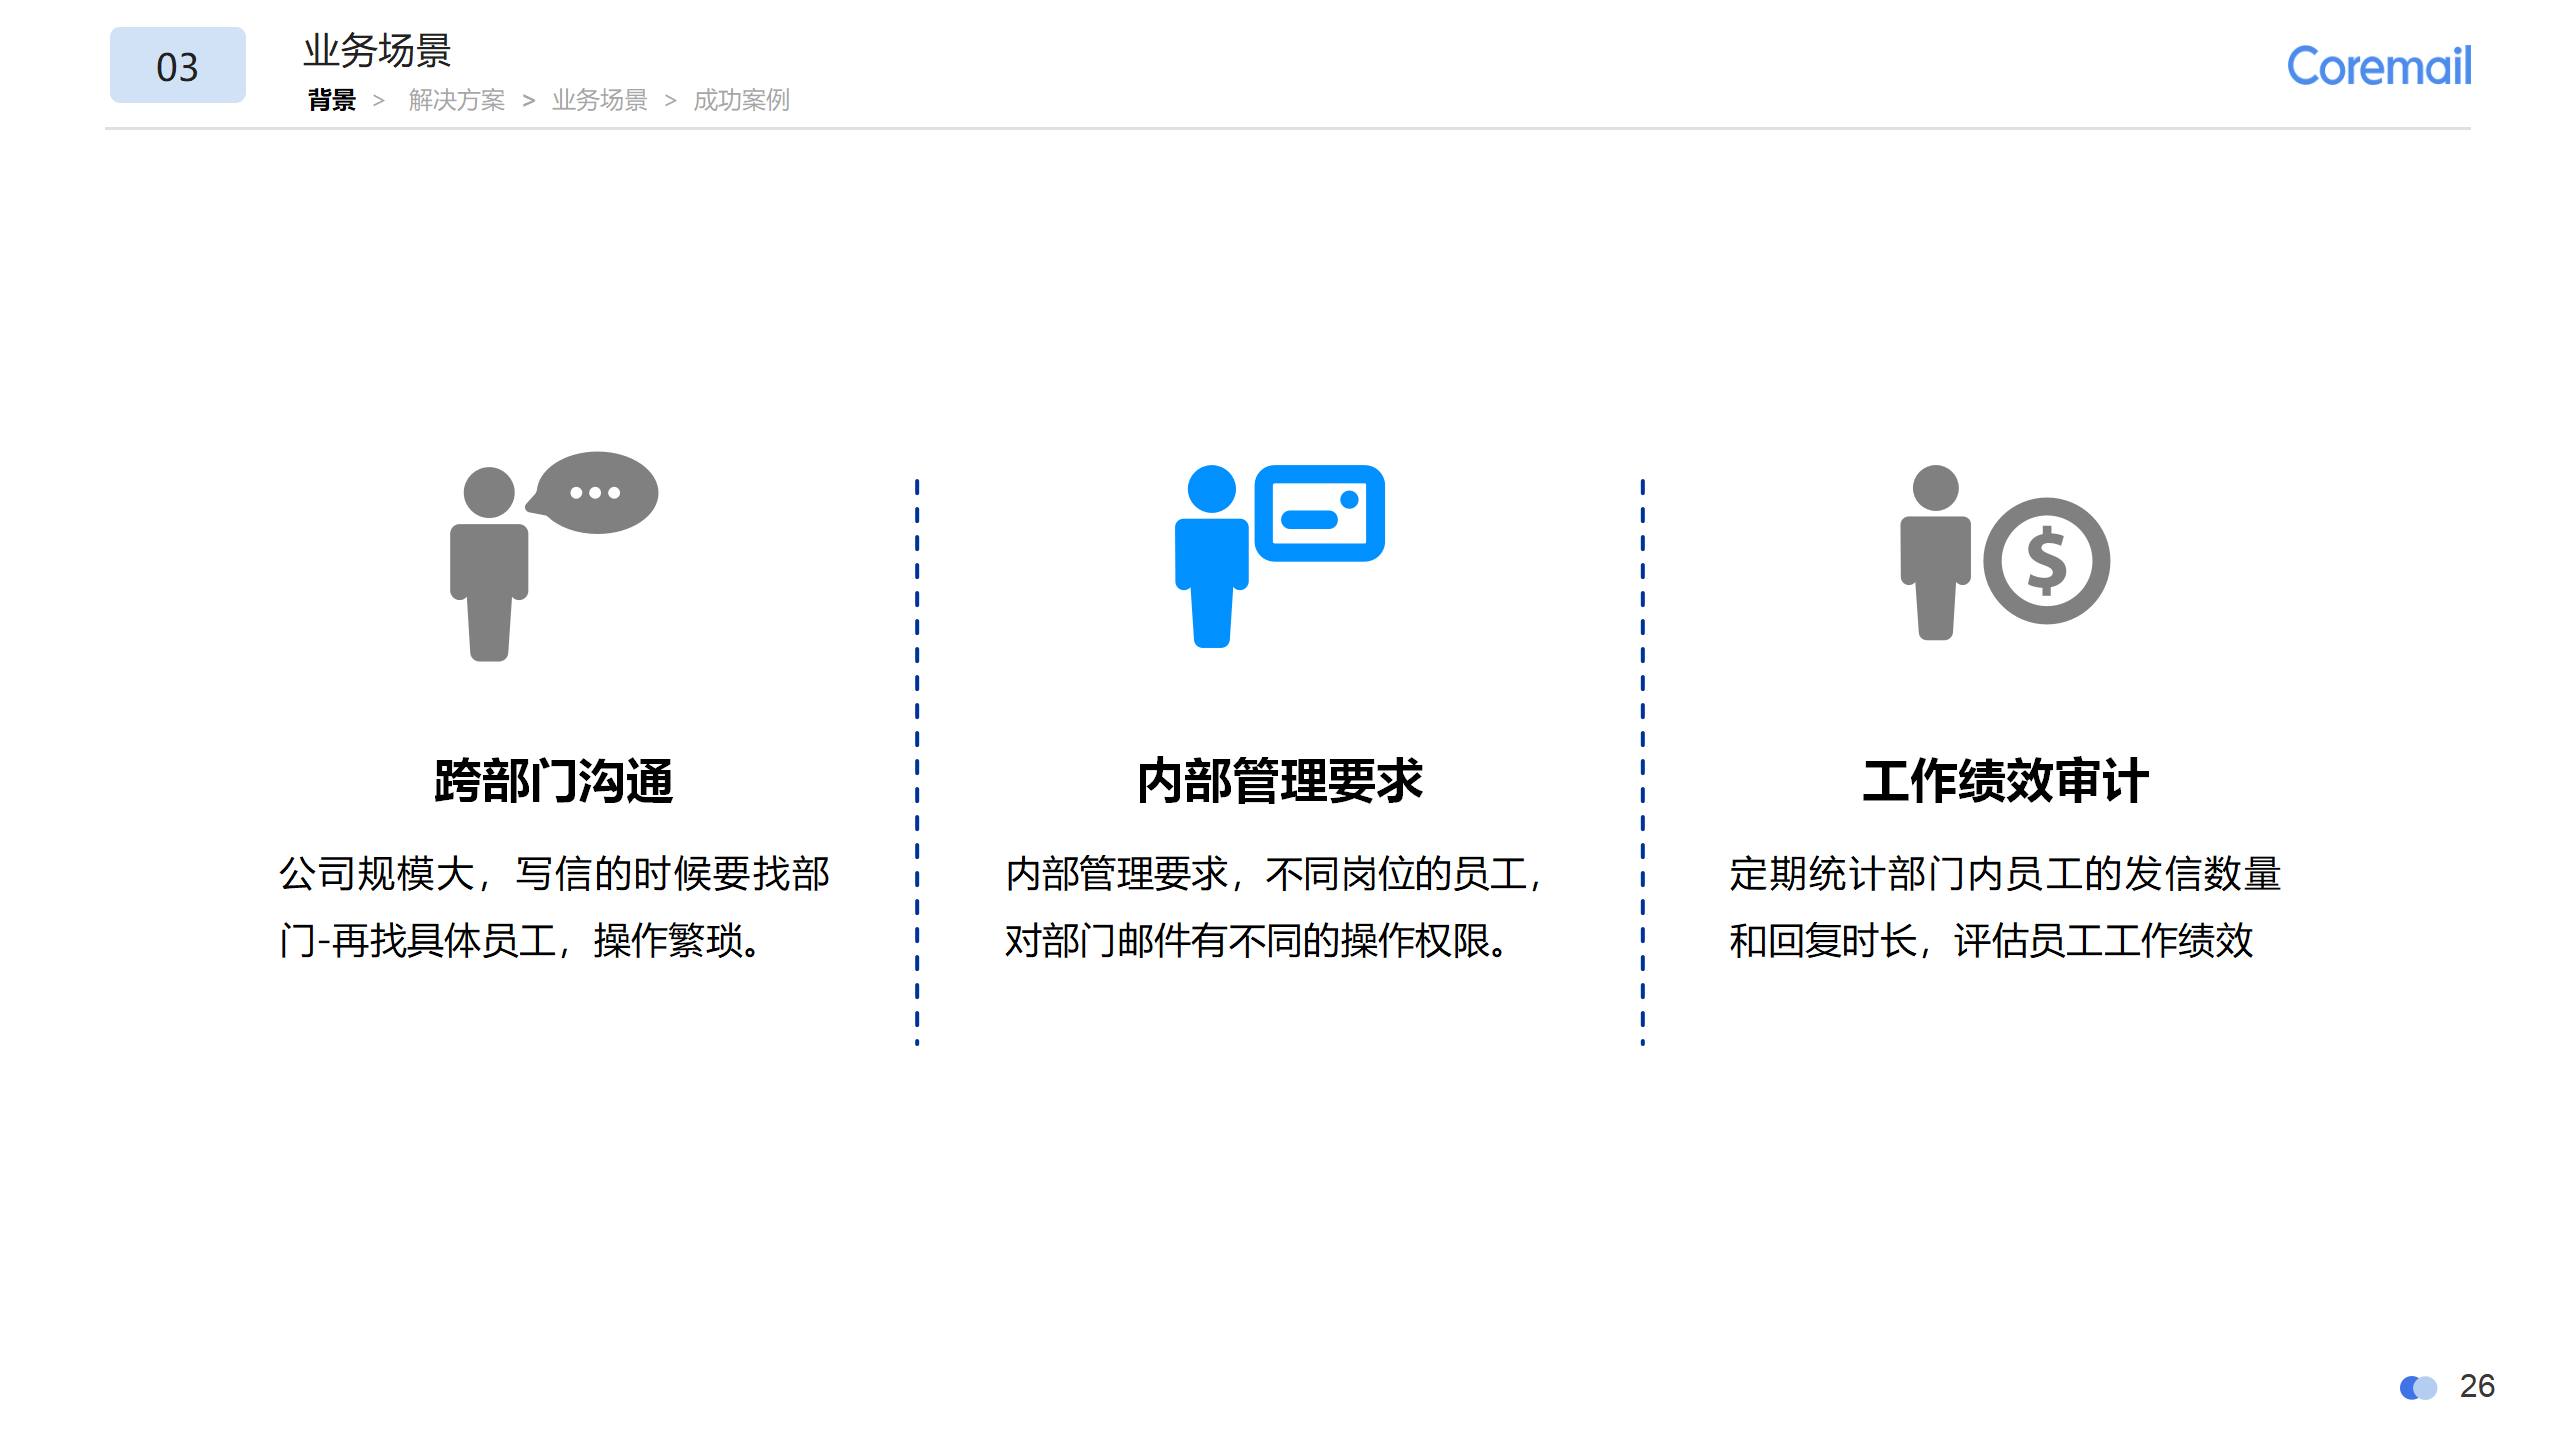Click the blue page indicator dots icon
This screenshot has height=1440, width=2560.
click(2418, 1387)
